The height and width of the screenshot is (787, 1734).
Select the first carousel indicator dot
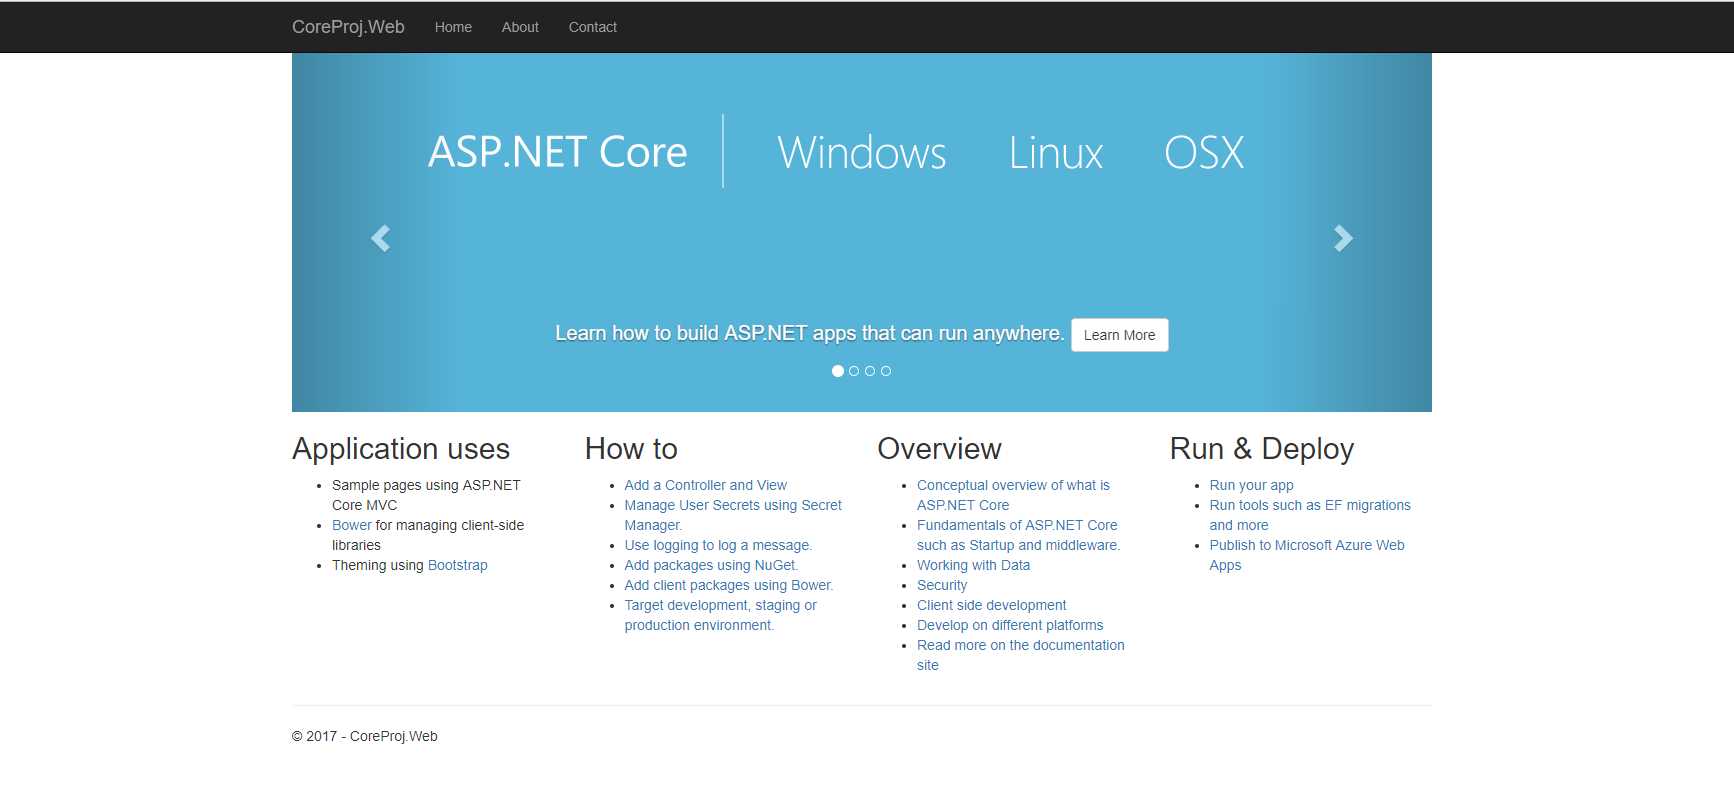838,371
